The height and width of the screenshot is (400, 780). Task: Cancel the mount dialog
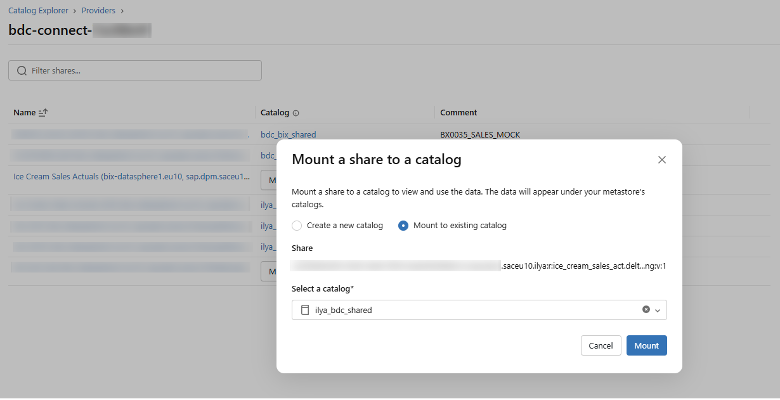(600, 345)
